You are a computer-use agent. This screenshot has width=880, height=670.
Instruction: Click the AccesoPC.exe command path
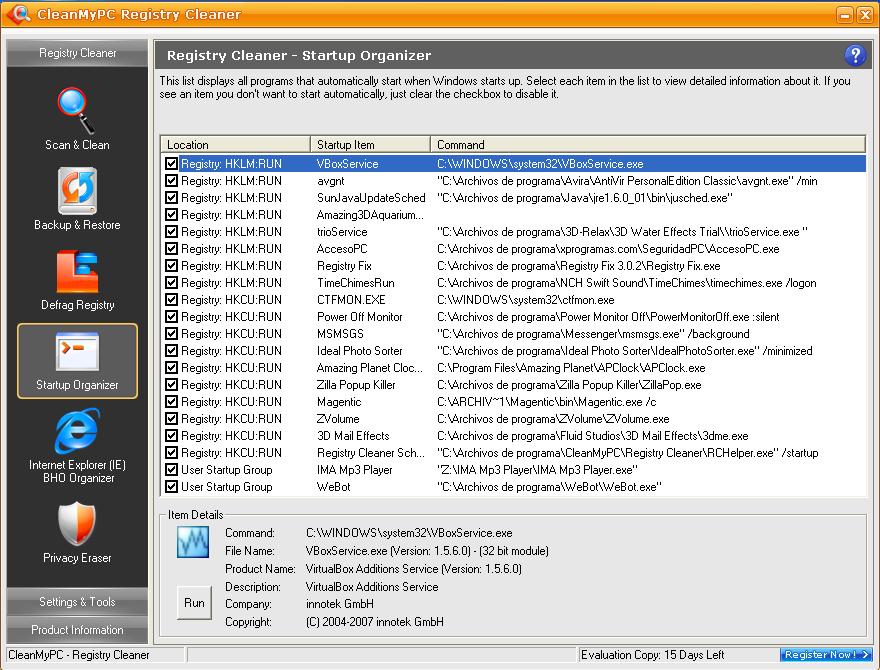608,249
